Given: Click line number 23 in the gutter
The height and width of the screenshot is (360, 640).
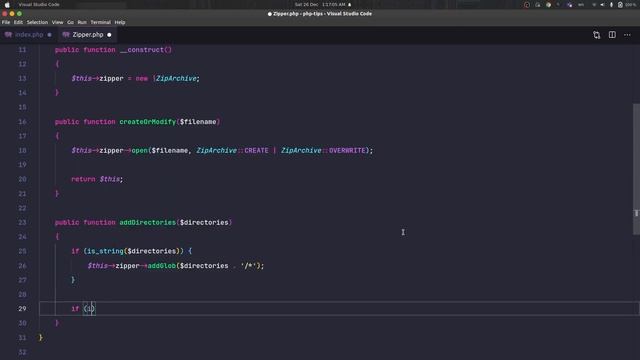Looking at the screenshot, I should click(x=22, y=222).
